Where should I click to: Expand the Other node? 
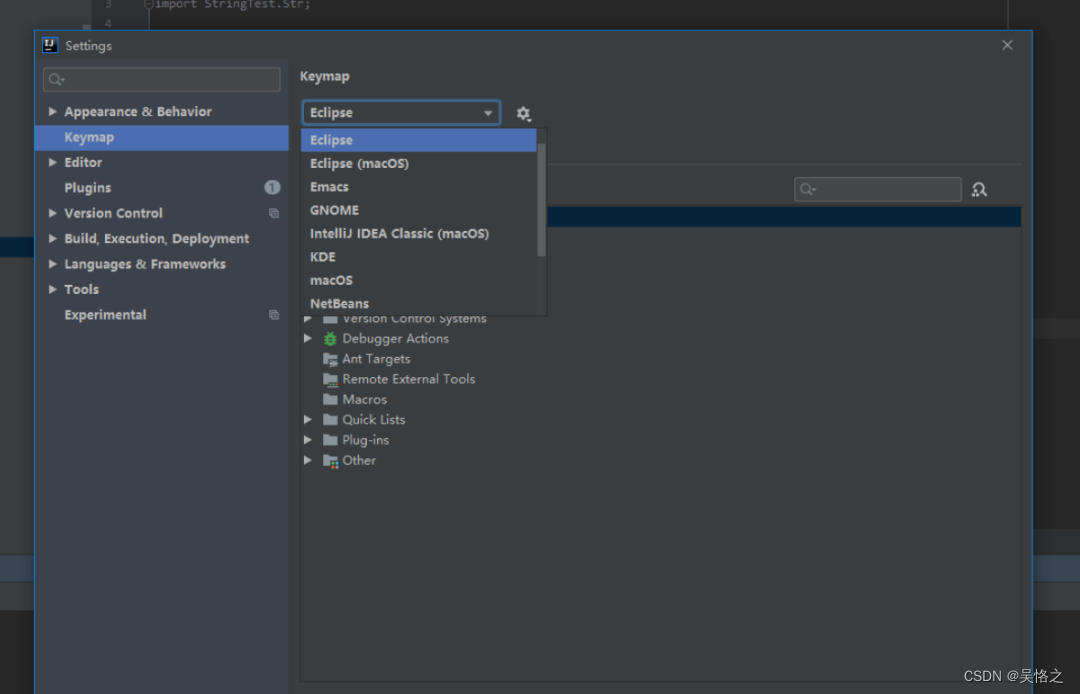pyautogui.click(x=308, y=460)
